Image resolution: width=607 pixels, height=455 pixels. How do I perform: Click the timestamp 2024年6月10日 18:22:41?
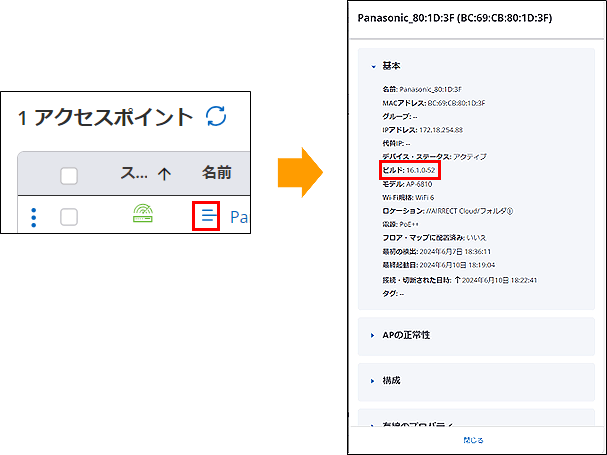[x=499, y=280]
